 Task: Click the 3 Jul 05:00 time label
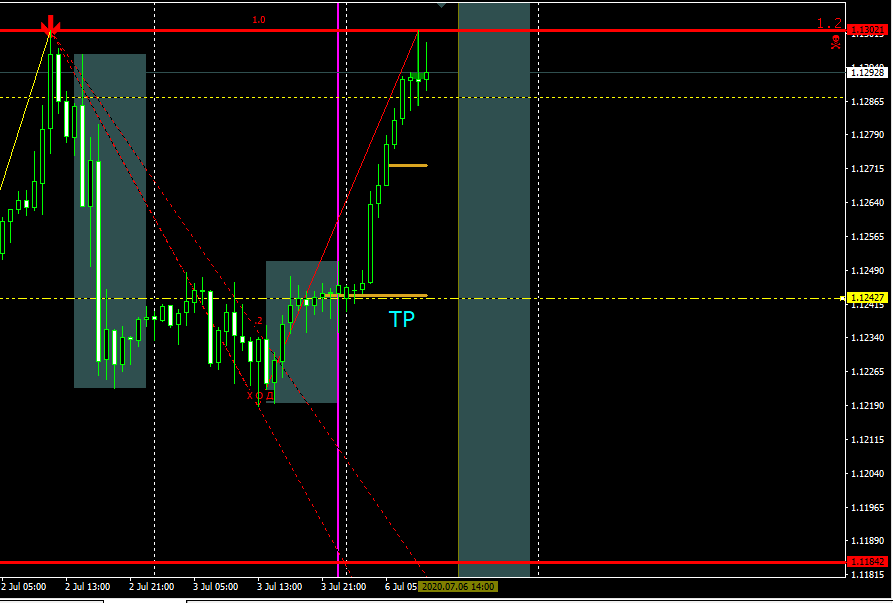tap(215, 586)
